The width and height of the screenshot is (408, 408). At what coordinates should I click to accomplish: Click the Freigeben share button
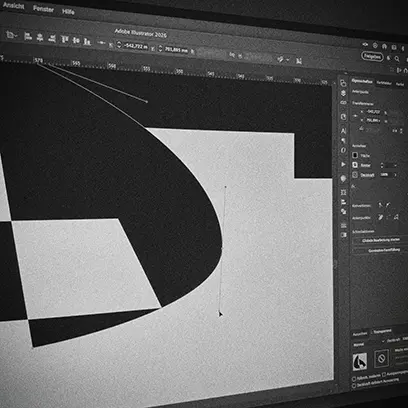click(x=372, y=56)
